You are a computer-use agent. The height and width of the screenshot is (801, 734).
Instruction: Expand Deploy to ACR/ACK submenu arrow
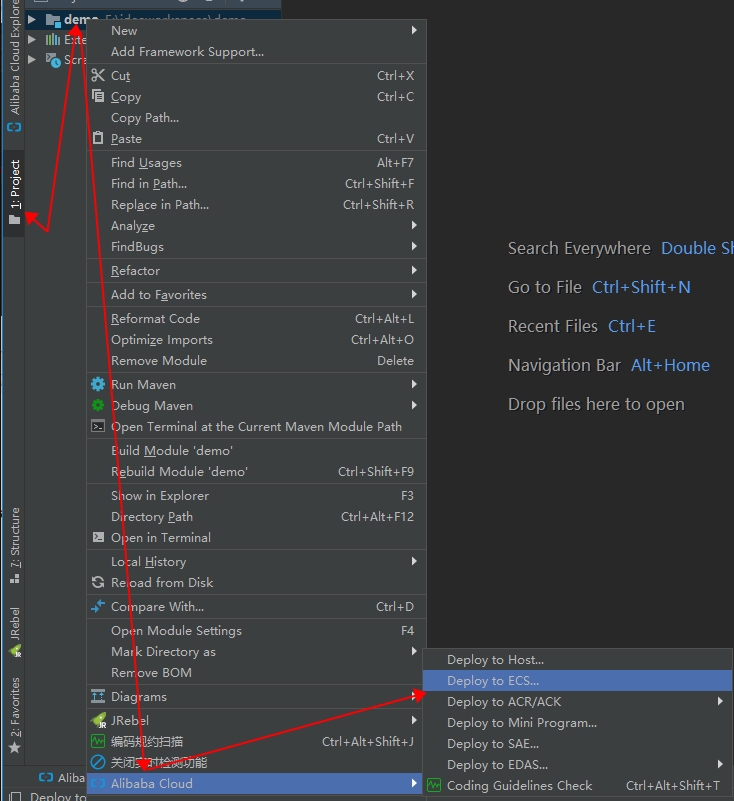click(720, 702)
